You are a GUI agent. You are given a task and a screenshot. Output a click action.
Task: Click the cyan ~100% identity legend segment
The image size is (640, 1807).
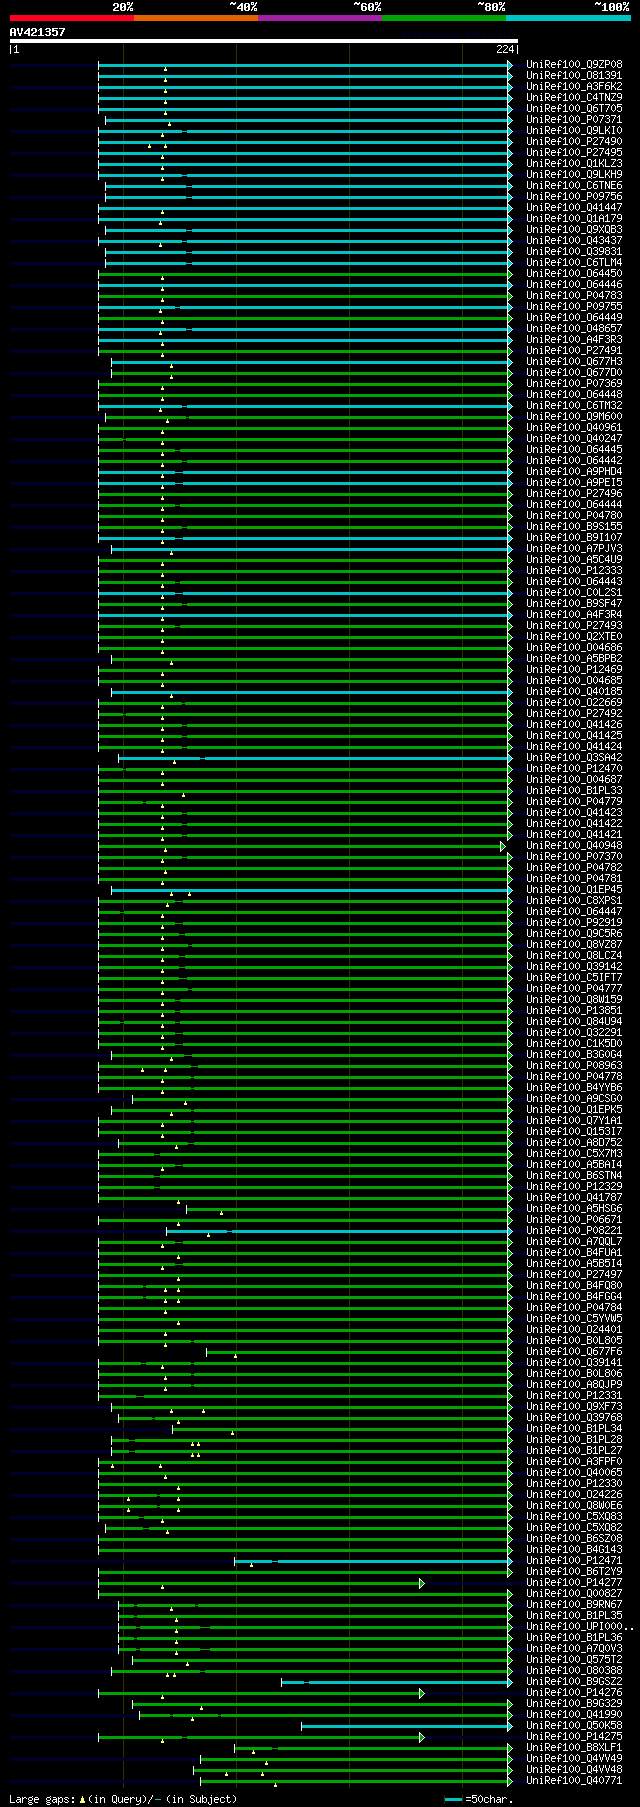568,18
